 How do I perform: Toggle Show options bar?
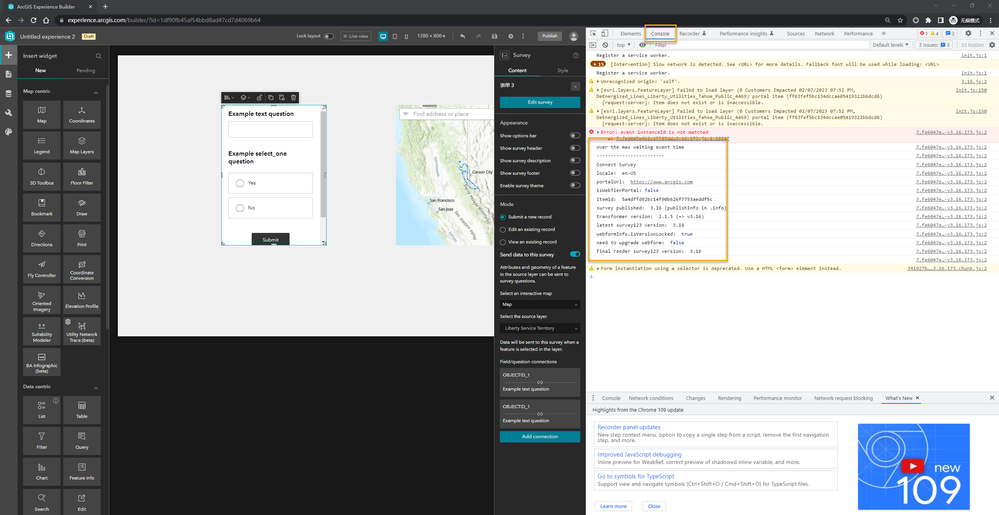tap(575, 136)
